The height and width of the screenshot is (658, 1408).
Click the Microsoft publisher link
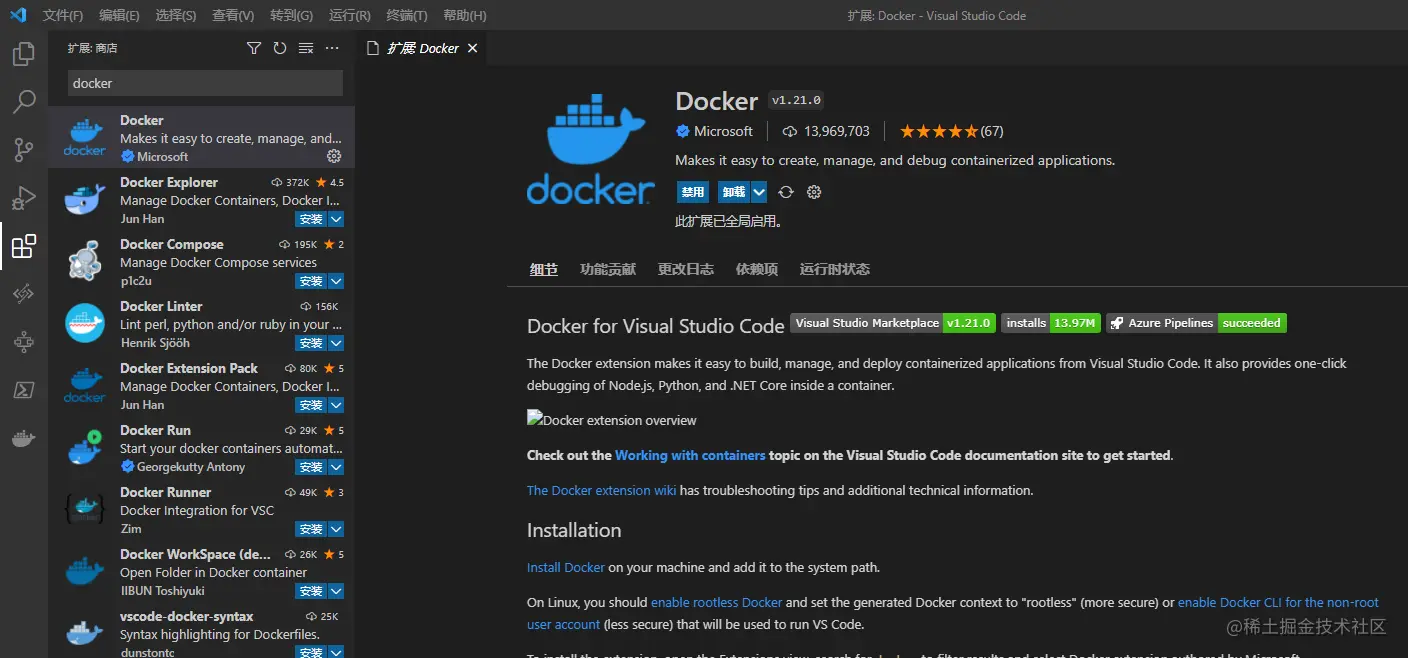723,131
